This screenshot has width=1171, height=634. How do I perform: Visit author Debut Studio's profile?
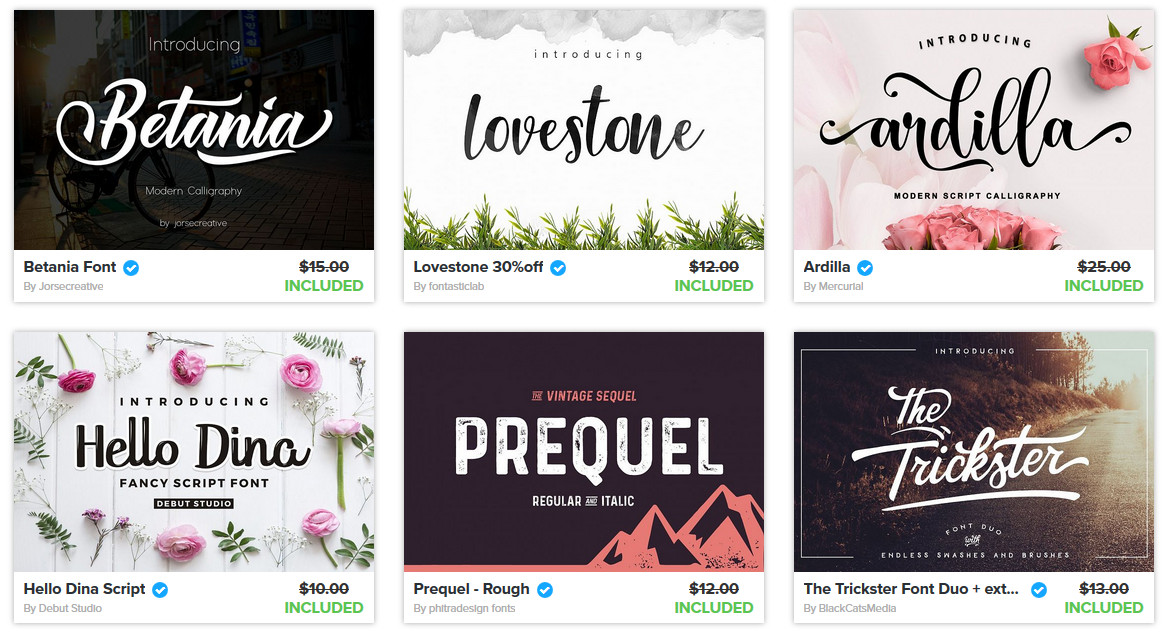[63, 609]
